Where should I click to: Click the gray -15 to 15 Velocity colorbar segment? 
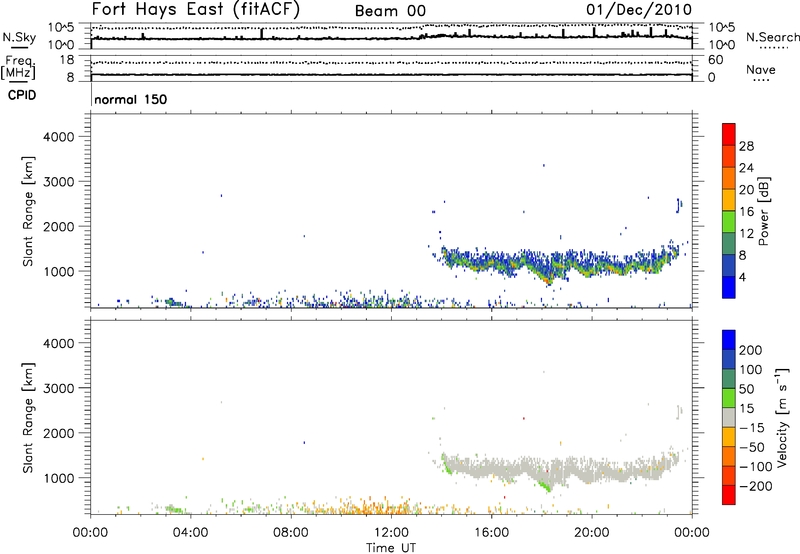729,417
